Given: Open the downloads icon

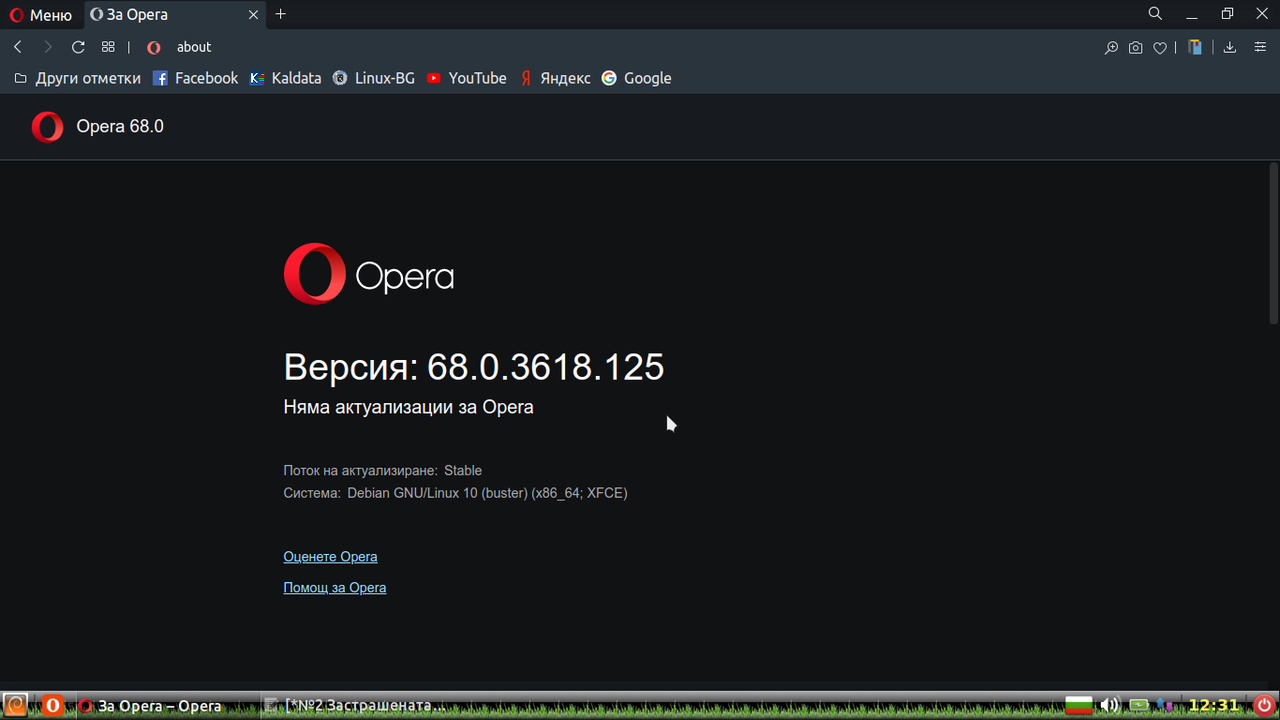Looking at the screenshot, I should click(1230, 47).
